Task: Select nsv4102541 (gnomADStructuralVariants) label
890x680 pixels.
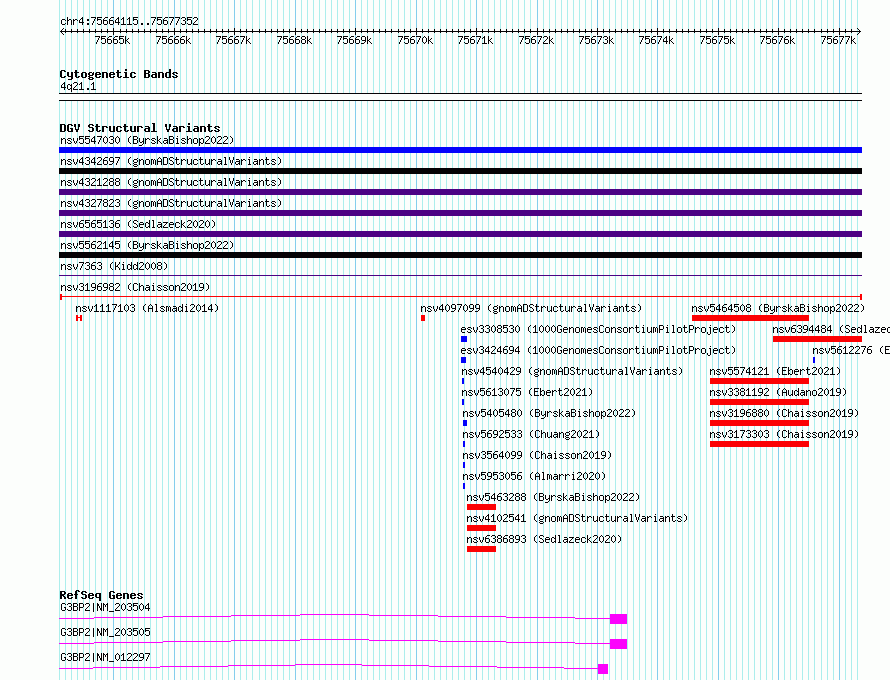Action: coord(577,518)
